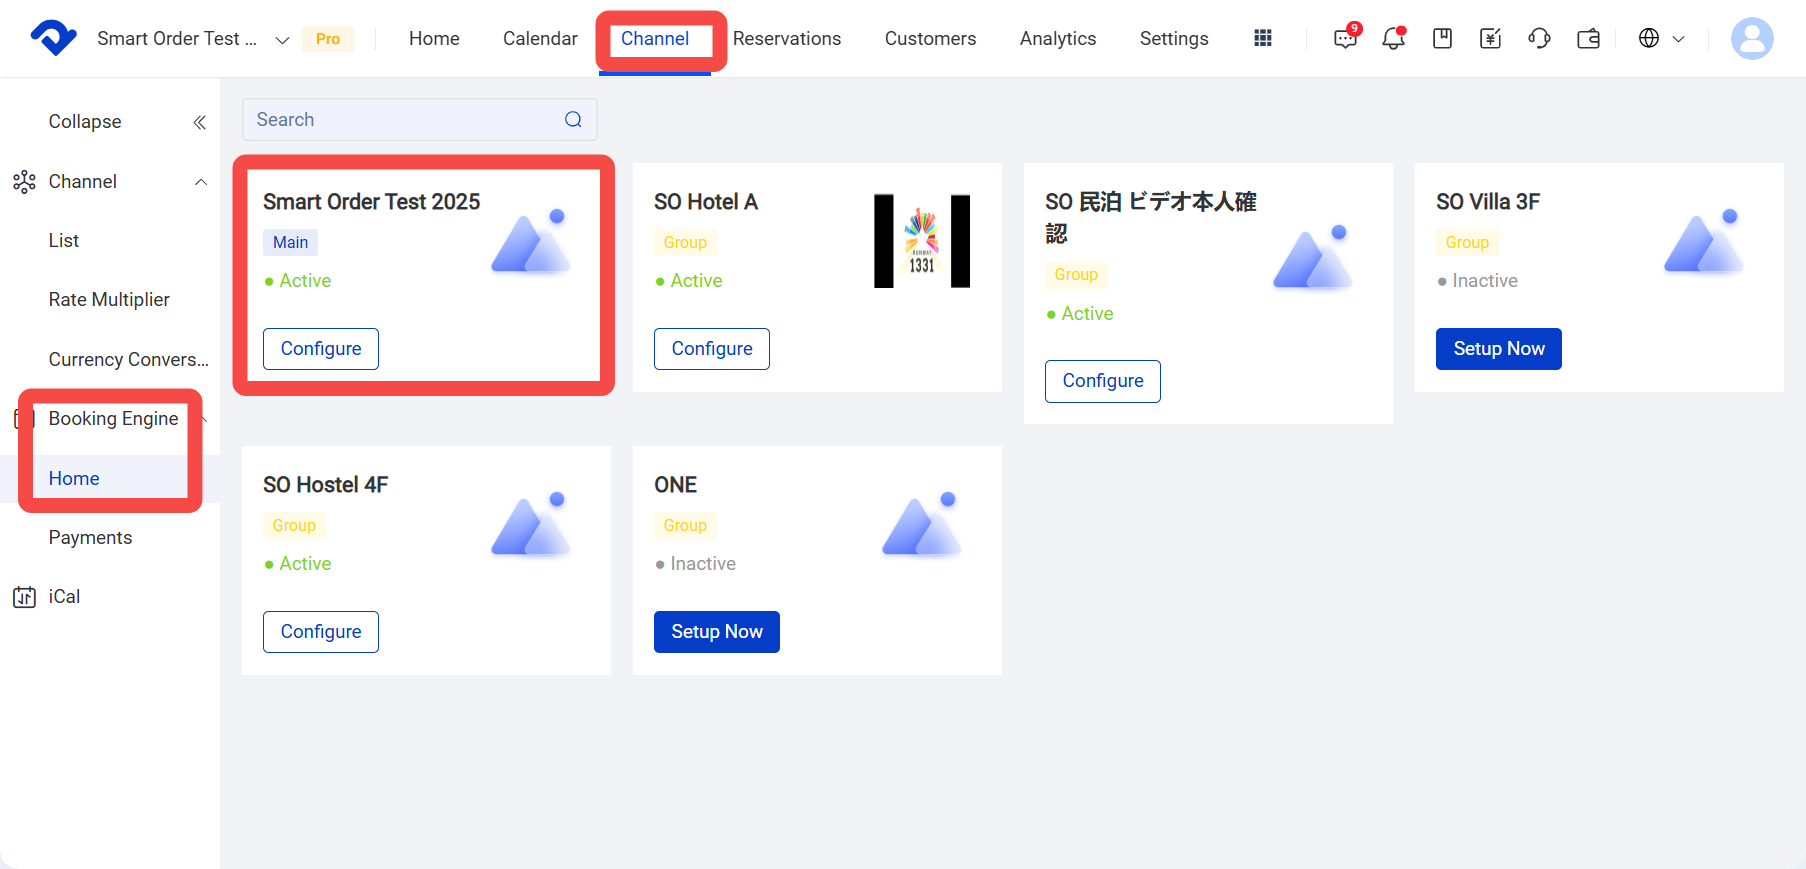The image size is (1806, 869).
Task: Click the bookmark guide icon in header
Action: [1442, 38]
